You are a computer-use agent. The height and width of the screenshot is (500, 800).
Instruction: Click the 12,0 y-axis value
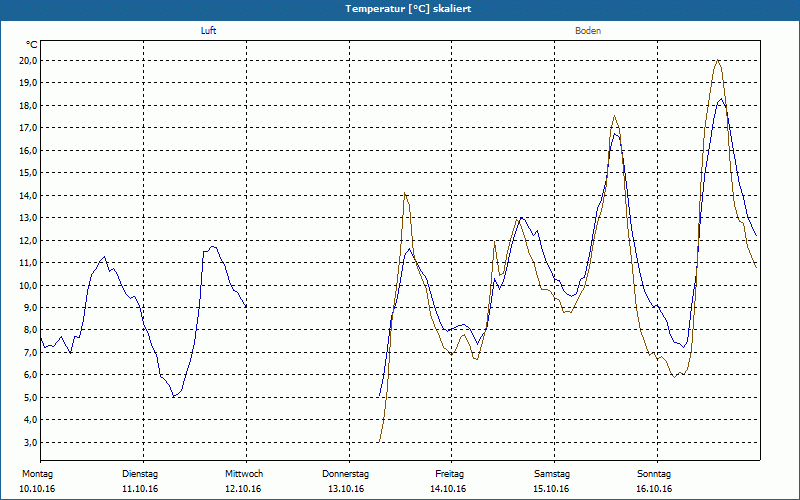click(x=28, y=240)
